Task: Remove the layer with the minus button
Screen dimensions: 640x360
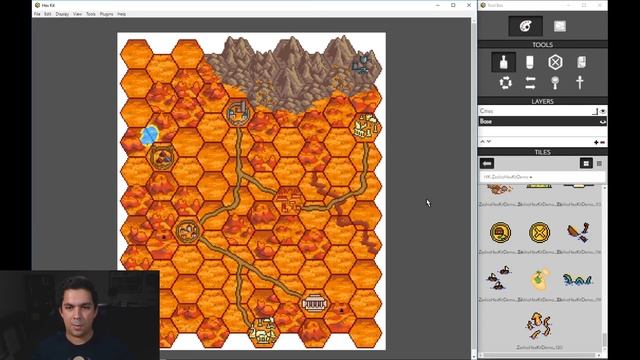Action: 602,142
